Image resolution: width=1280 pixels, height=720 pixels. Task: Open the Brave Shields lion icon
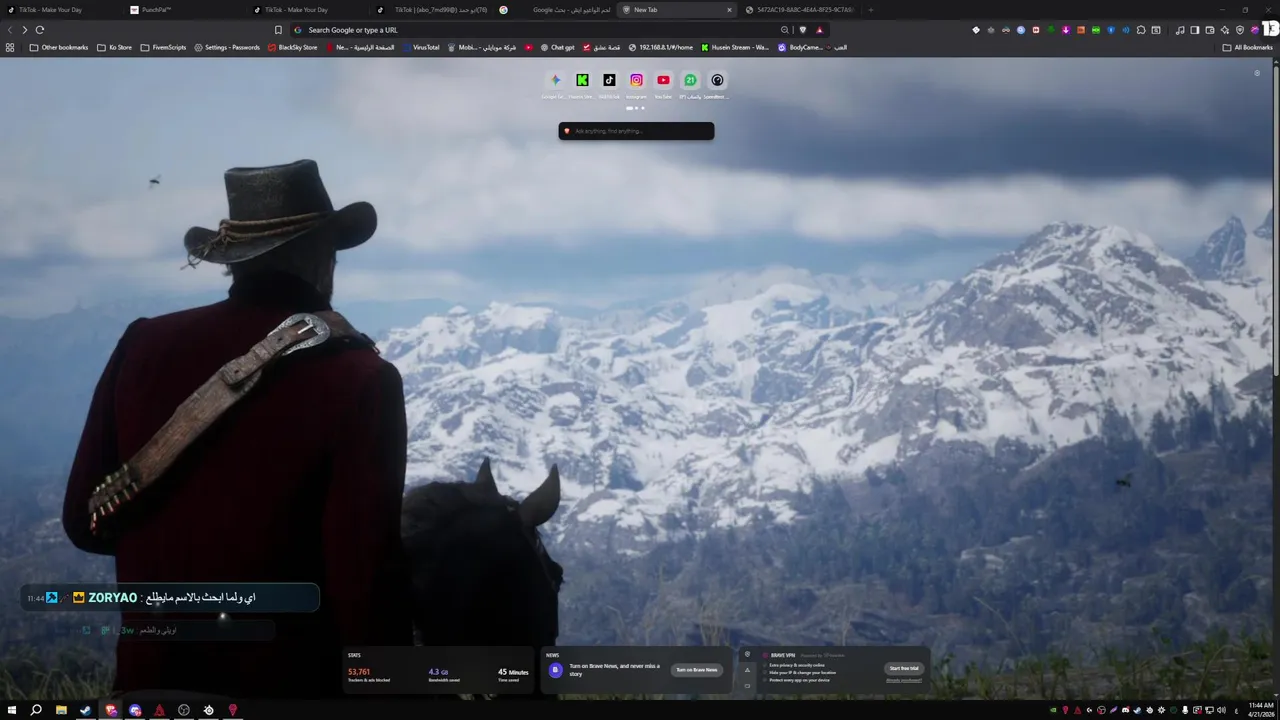(x=803, y=30)
